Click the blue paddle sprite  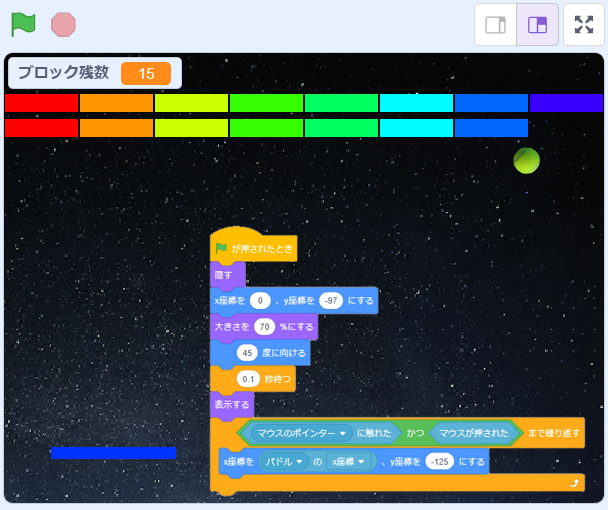(x=114, y=453)
